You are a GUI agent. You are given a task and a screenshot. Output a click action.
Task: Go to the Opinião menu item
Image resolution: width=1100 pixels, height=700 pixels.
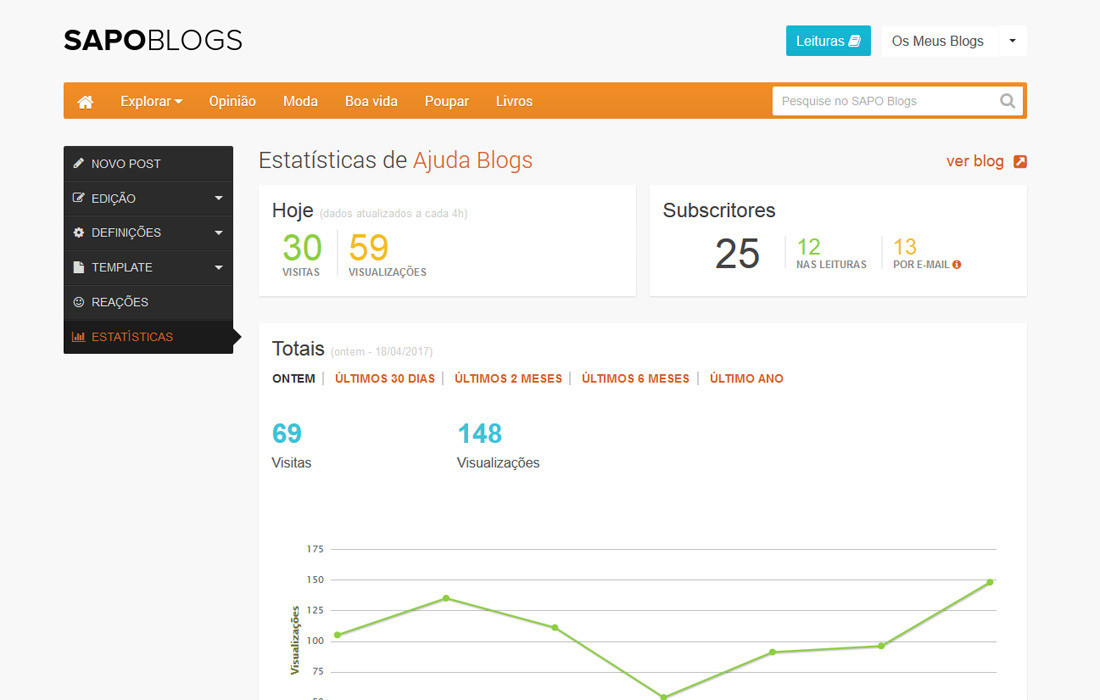click(x=232, y=101)
